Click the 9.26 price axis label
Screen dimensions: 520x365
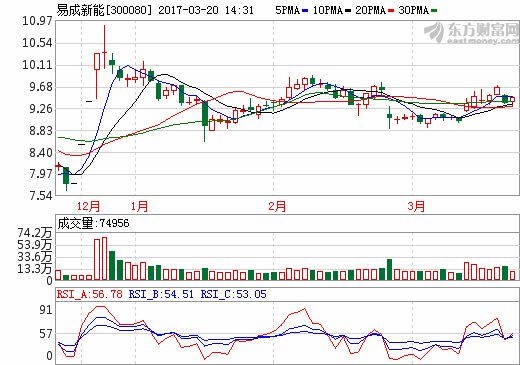pyautogui.click(x=41, y=109)
